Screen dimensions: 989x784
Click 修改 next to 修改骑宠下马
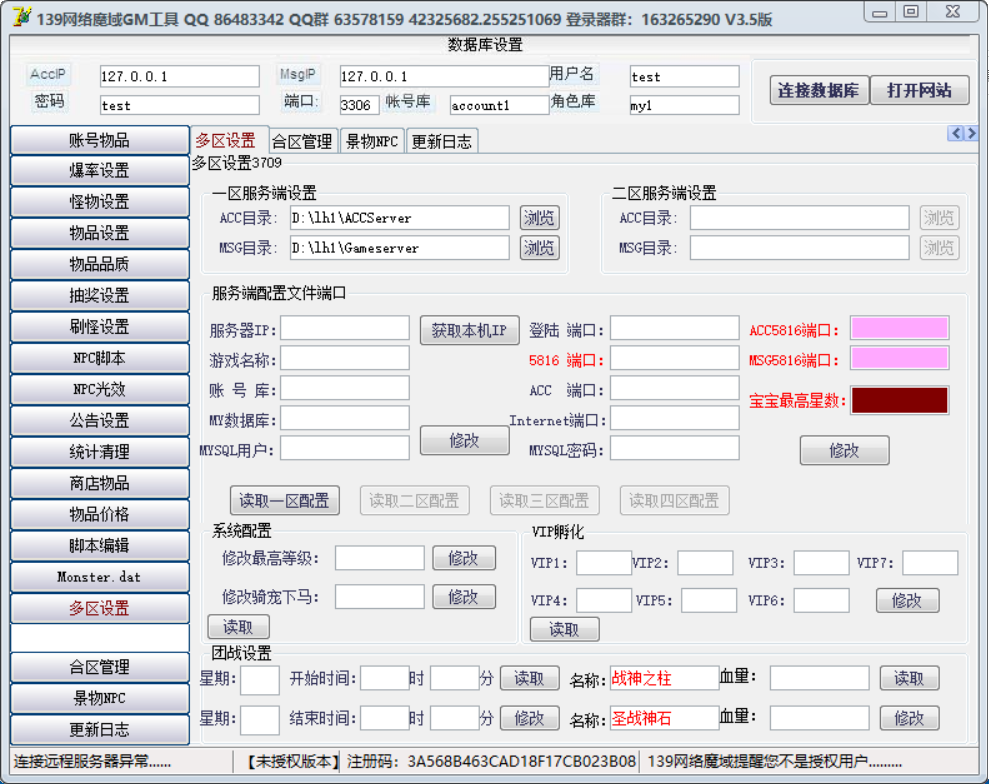[x=464, y=597]
